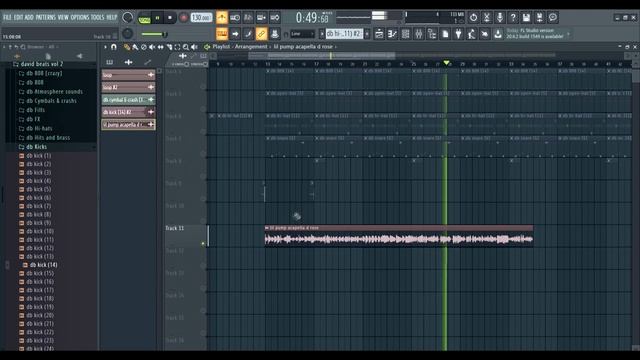Click the save project floppy disk icon
Viewport: 640px width, 360px height.
pos(526,18)
